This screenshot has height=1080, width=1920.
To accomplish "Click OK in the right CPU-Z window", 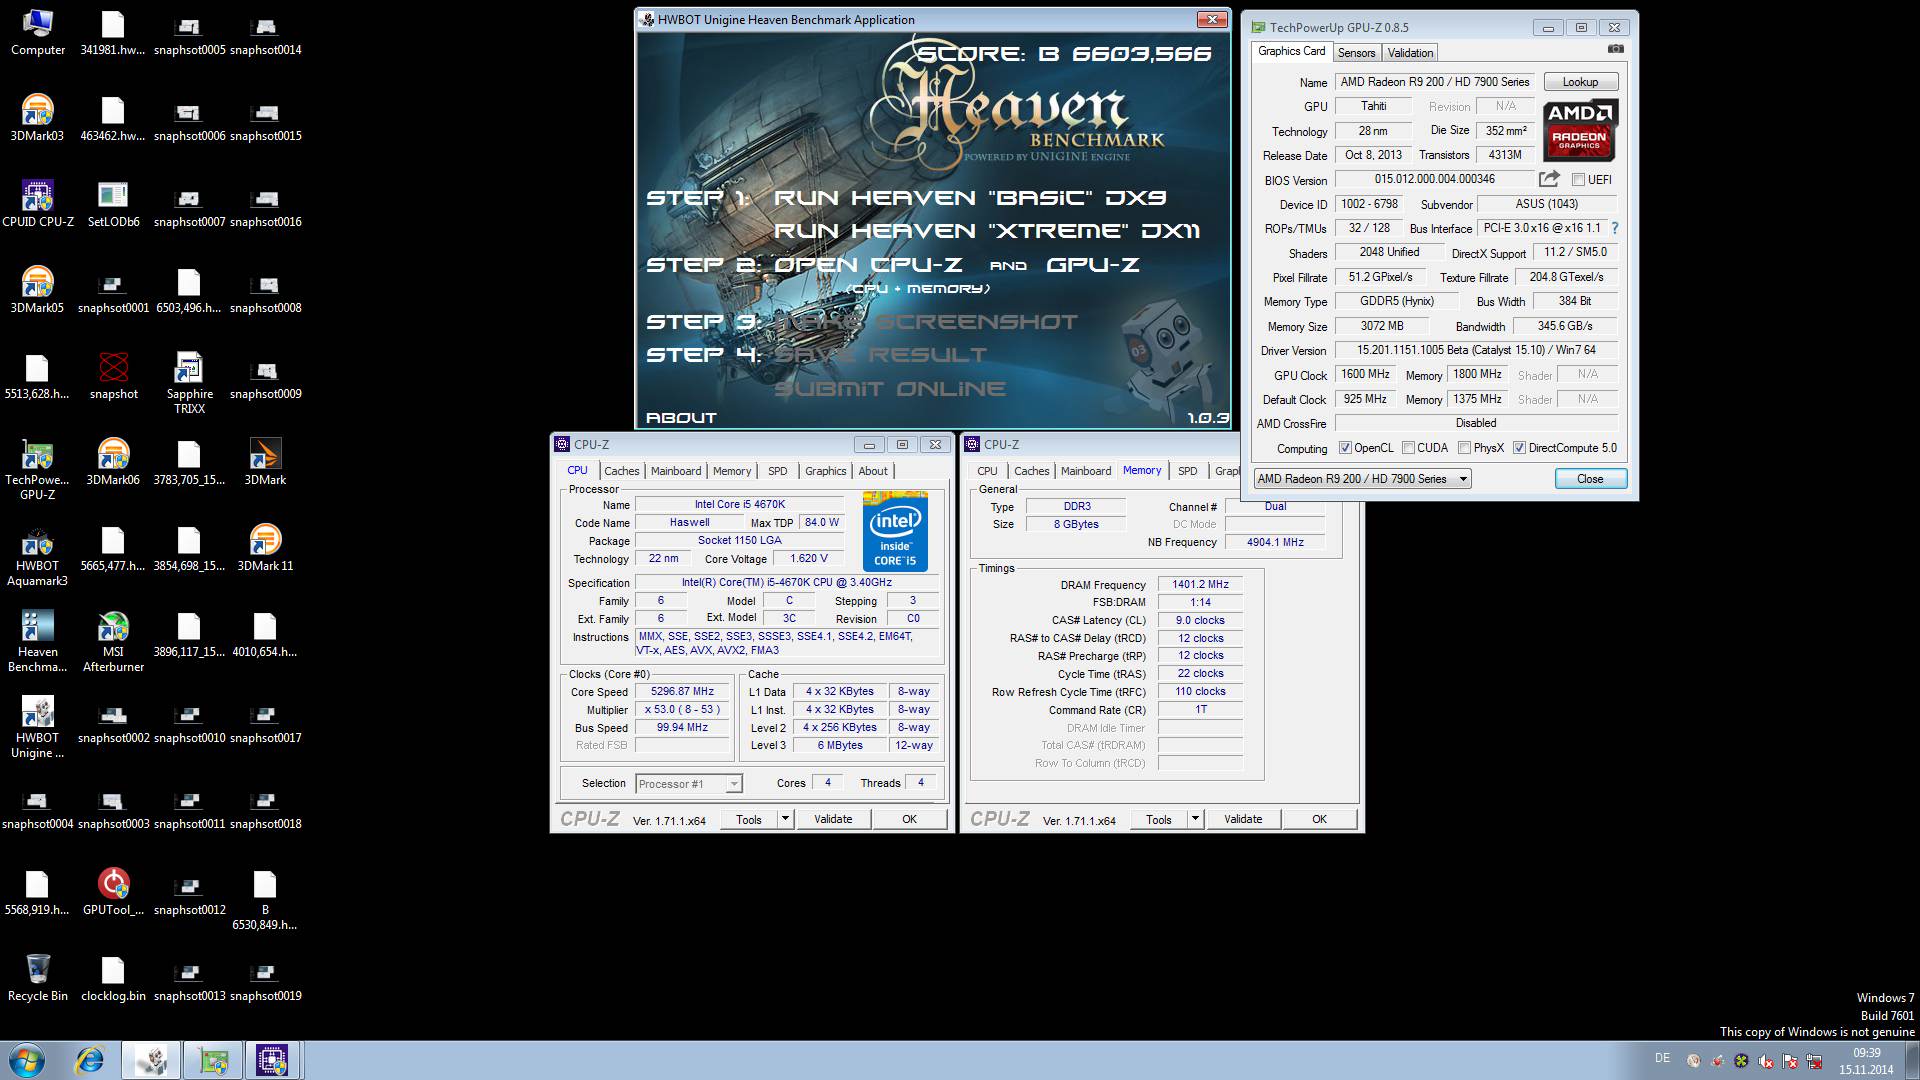I will click(1319, 819).
